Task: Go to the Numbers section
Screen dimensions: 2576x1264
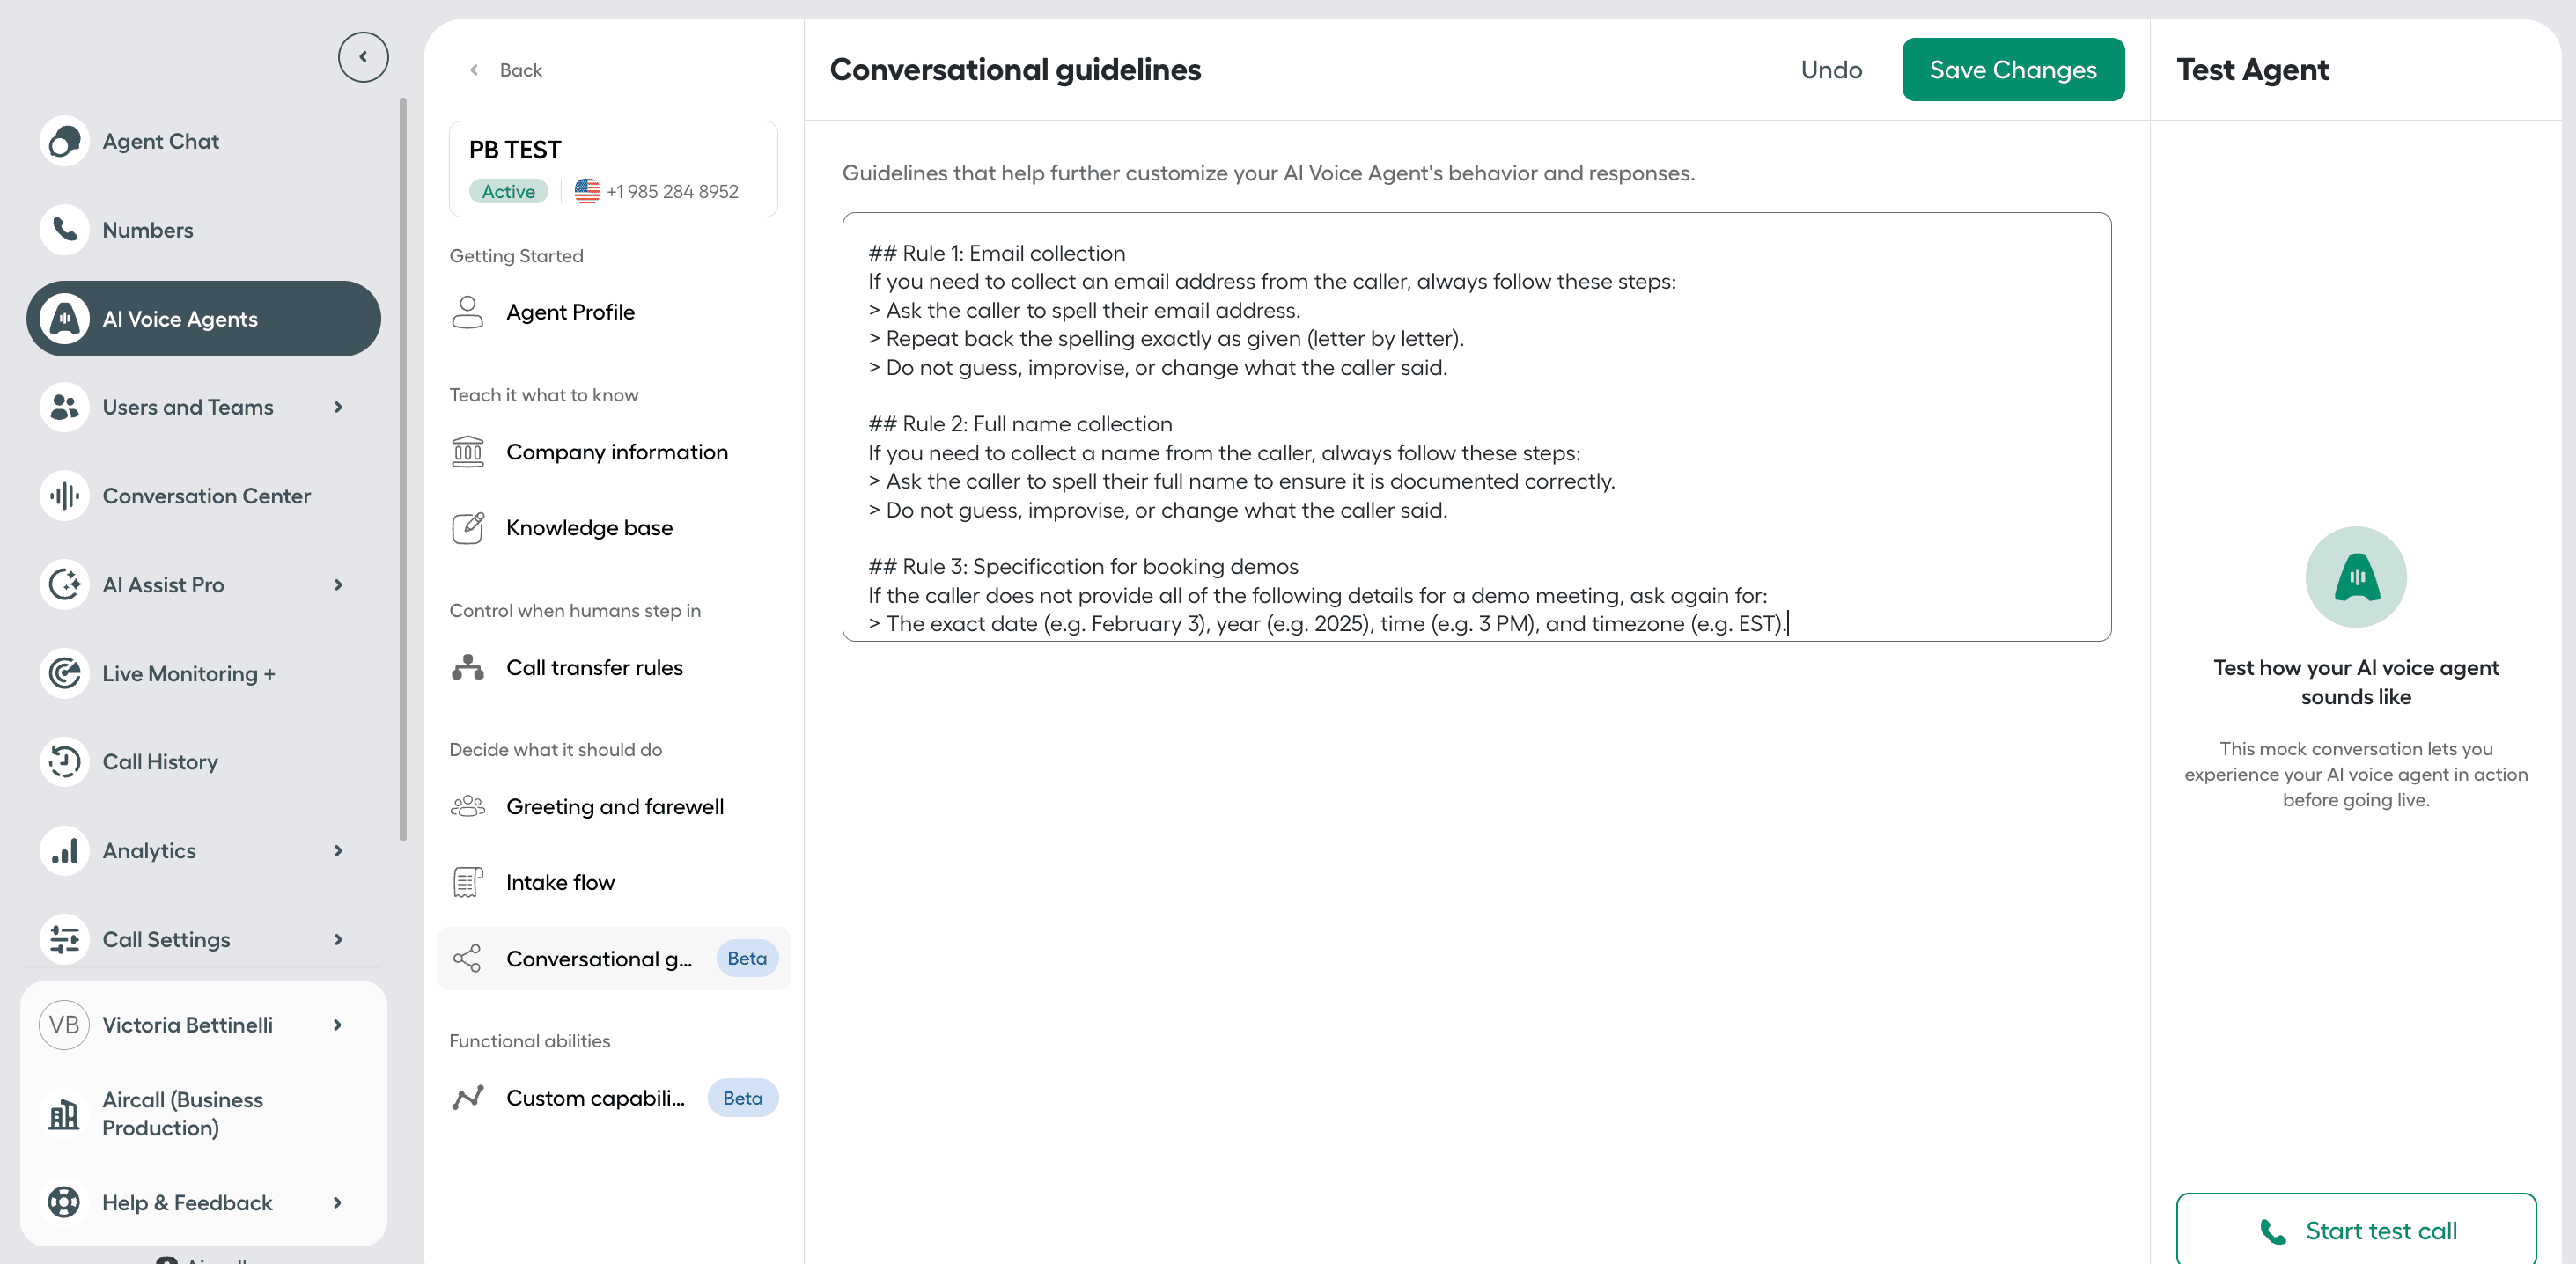Action: [147, 229]
